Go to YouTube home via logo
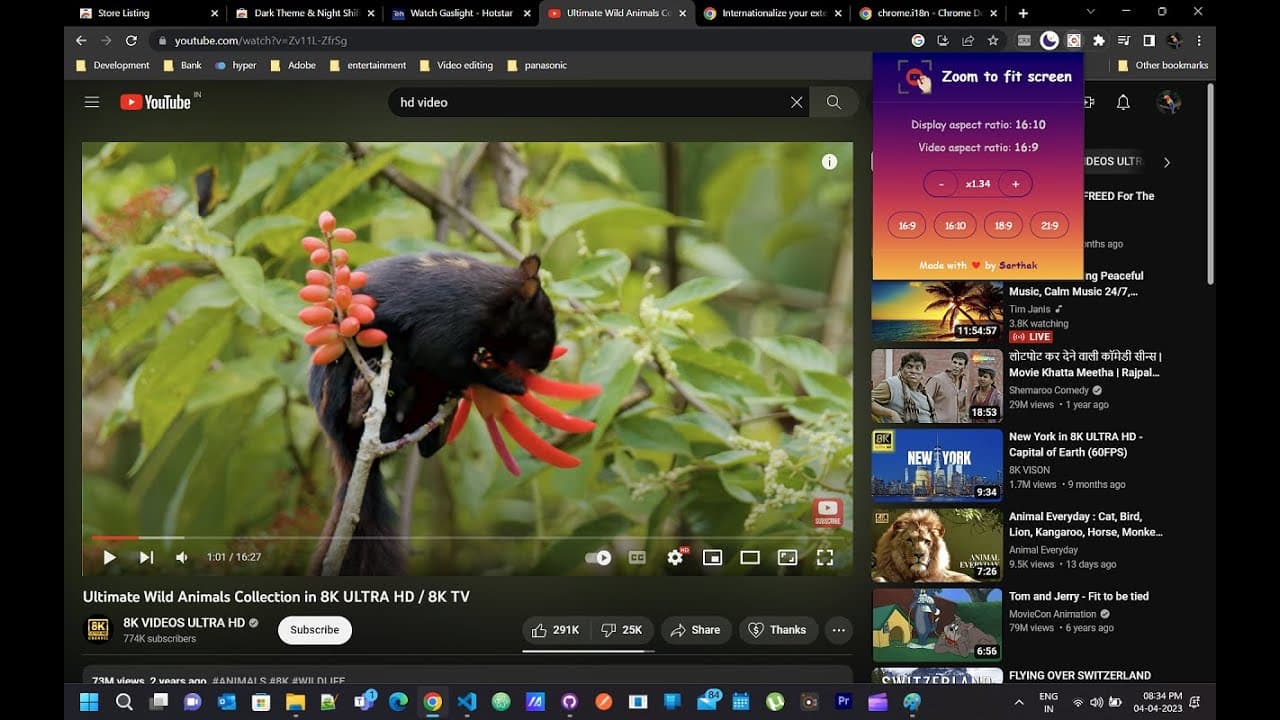The width and height of the screenshot is (1280, 720). click(156, 102)
